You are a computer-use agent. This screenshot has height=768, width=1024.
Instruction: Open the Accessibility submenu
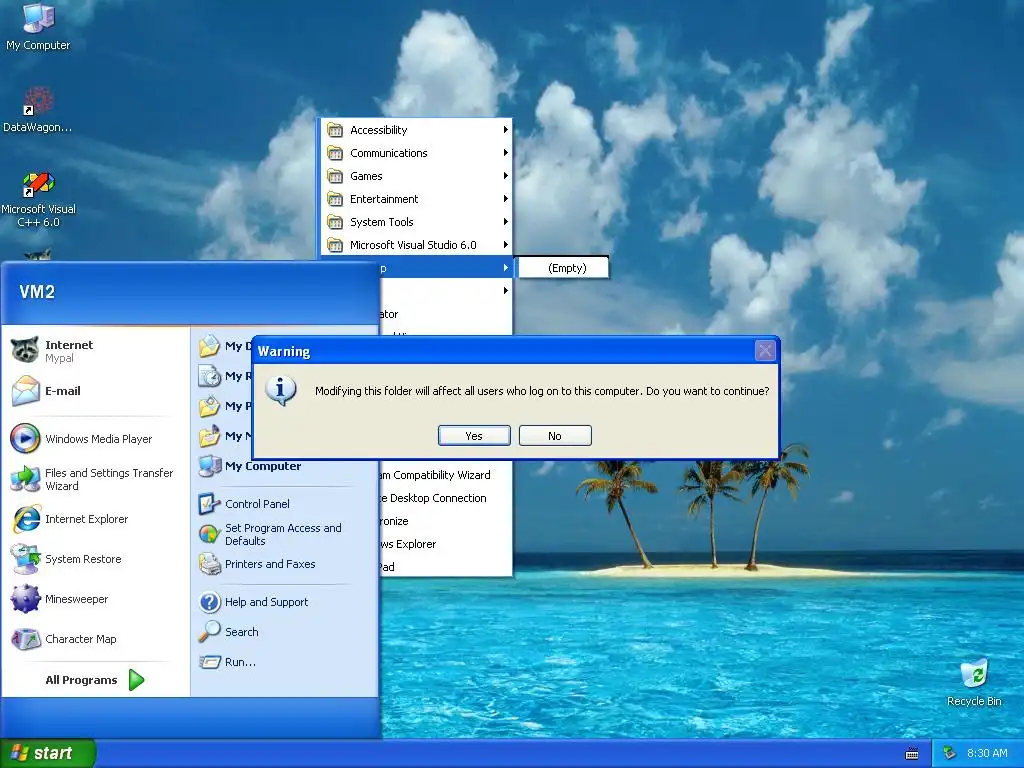tap(417, 130)
